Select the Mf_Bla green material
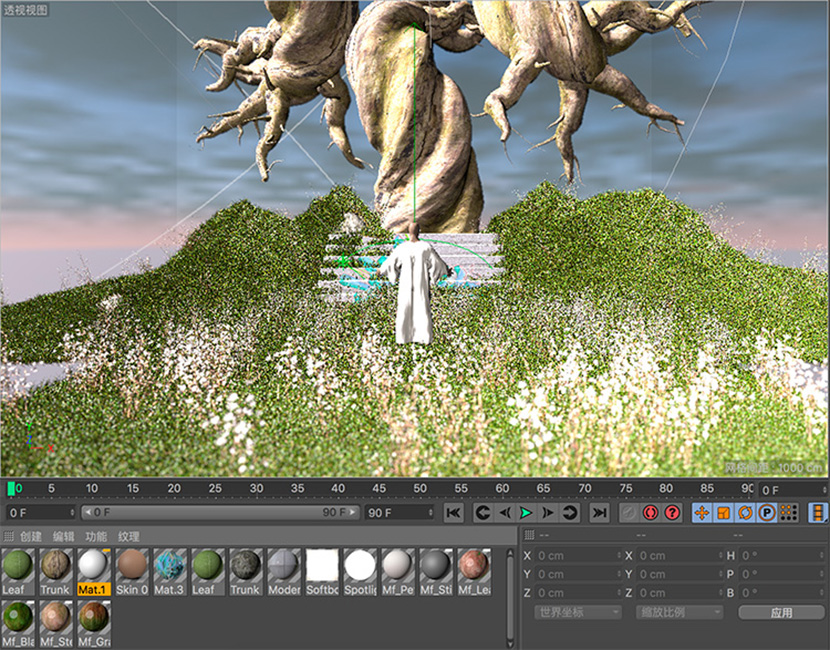 18,624
